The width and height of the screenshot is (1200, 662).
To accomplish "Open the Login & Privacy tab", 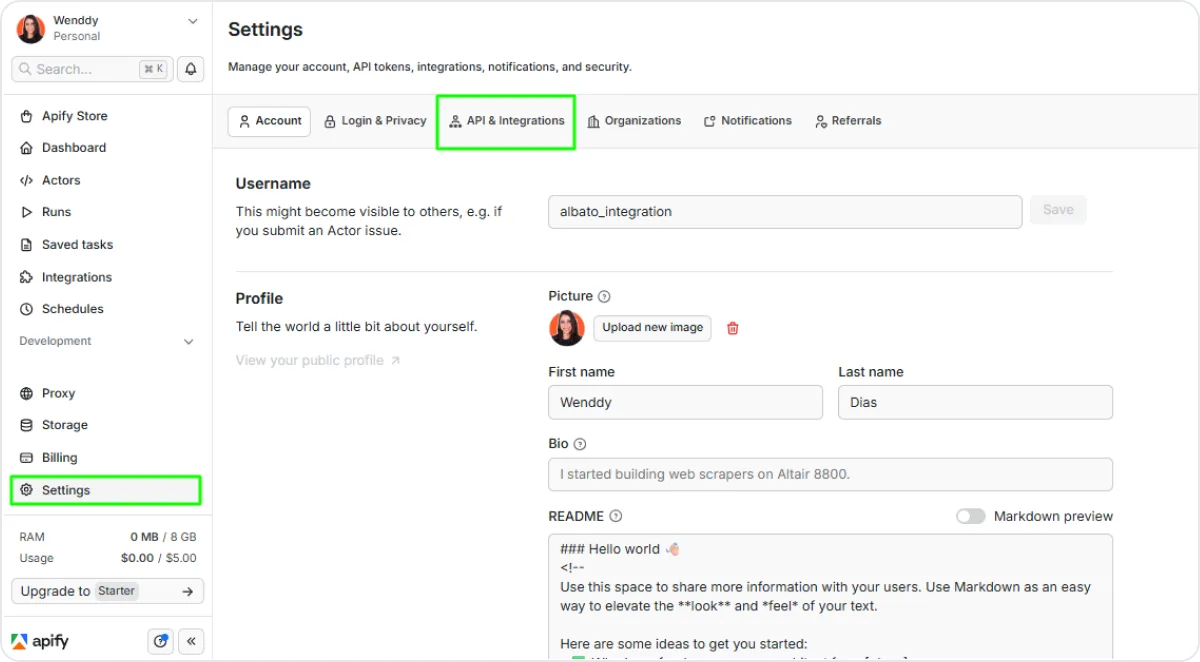I will [x=375, y=121].
